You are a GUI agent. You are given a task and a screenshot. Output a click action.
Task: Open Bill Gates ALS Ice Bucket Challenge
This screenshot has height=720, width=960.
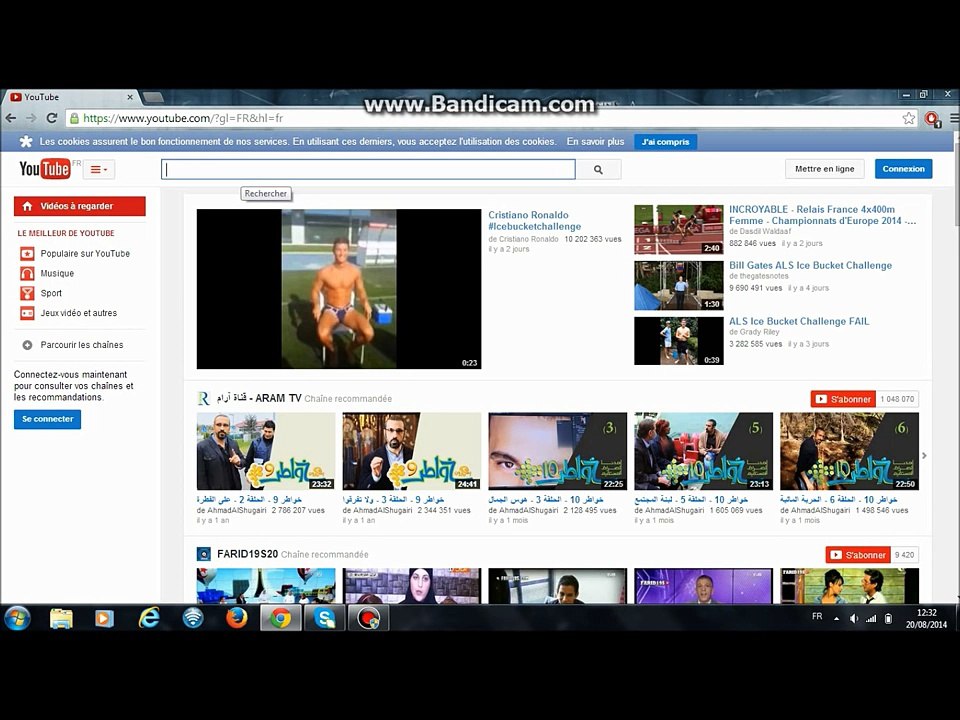pos(810,265)
